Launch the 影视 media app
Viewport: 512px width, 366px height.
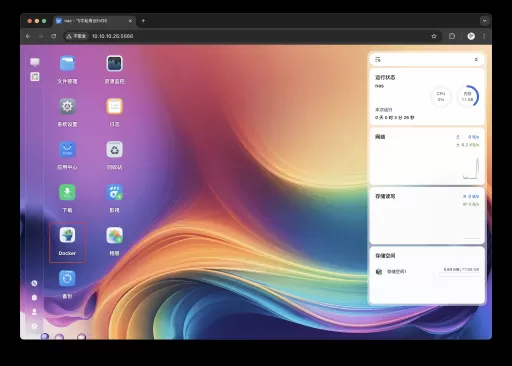pos(114,192)
